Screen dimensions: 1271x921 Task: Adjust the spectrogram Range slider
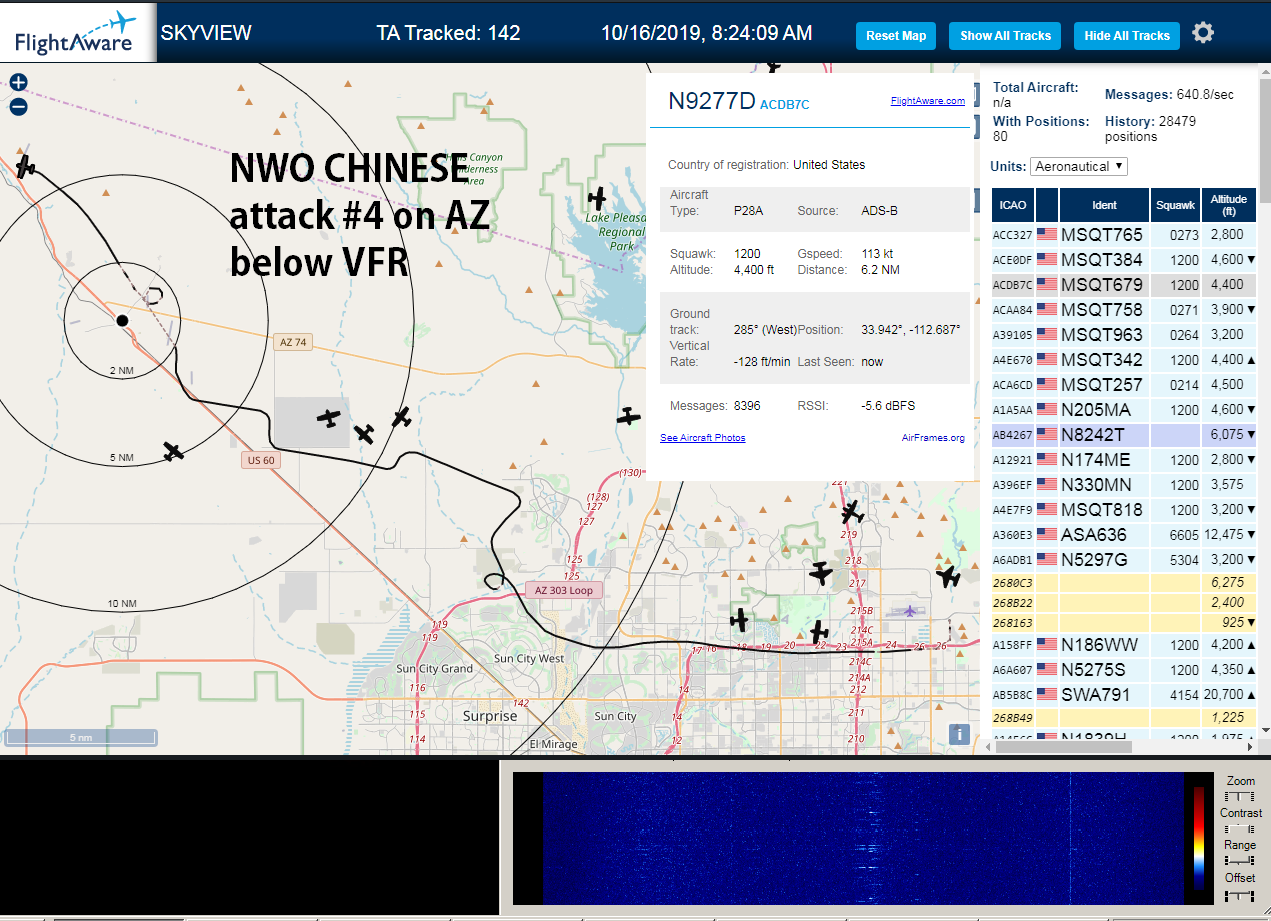tap(1240, 861)
